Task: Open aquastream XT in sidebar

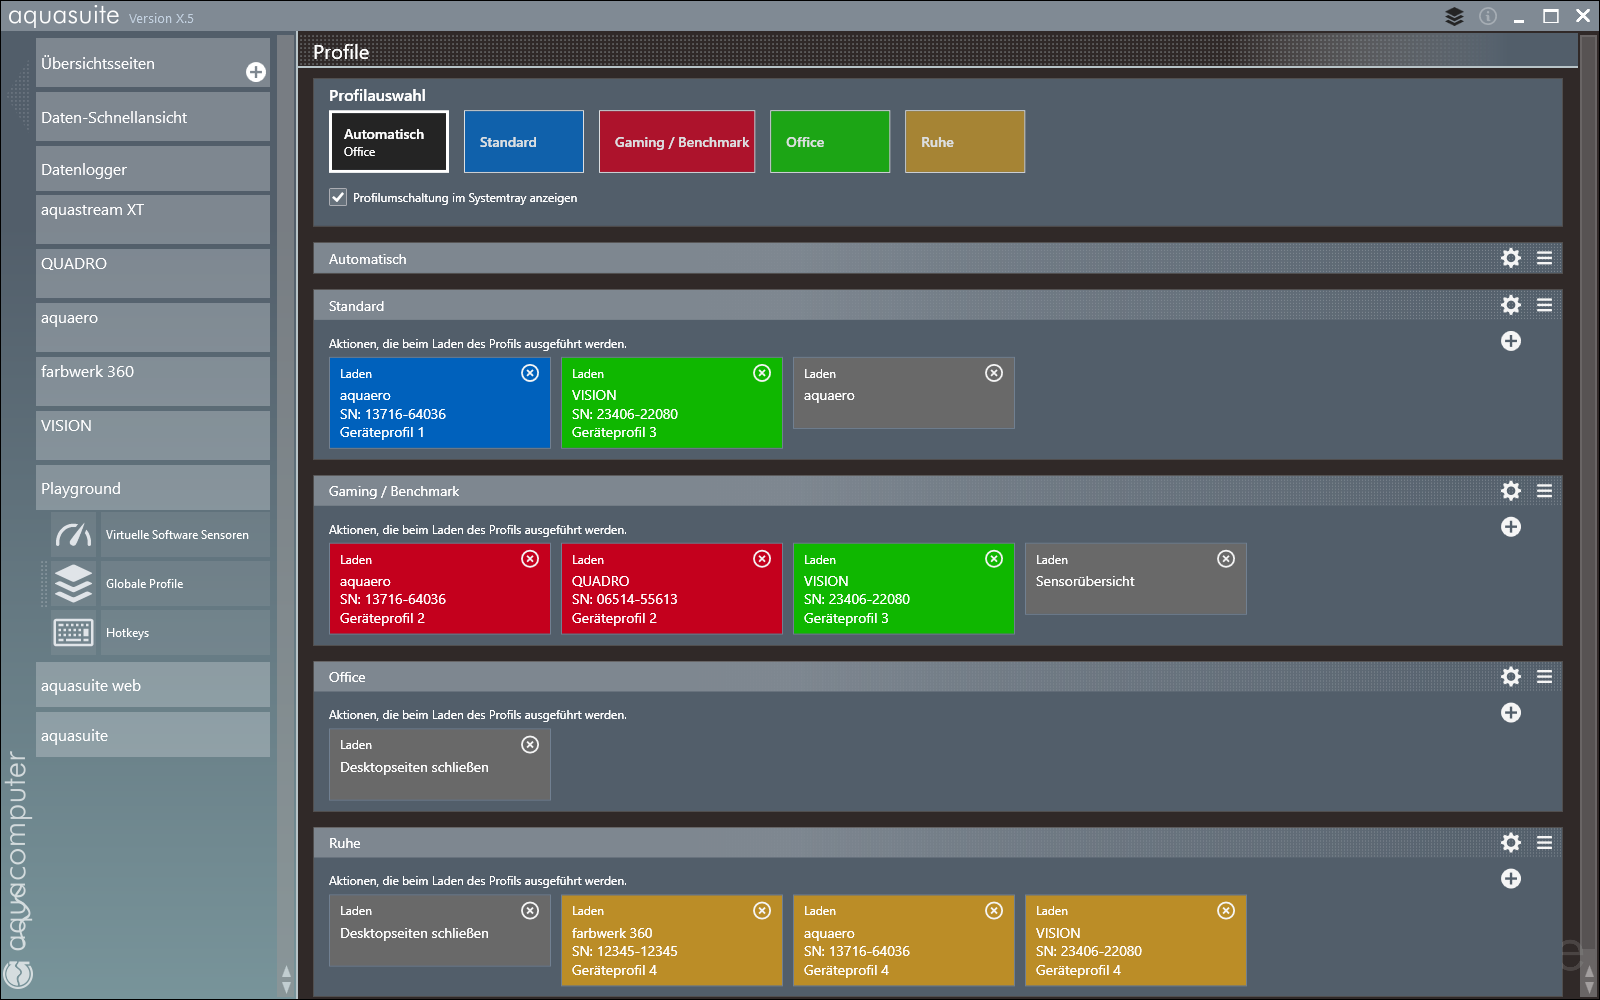Action: click(153, 219)
